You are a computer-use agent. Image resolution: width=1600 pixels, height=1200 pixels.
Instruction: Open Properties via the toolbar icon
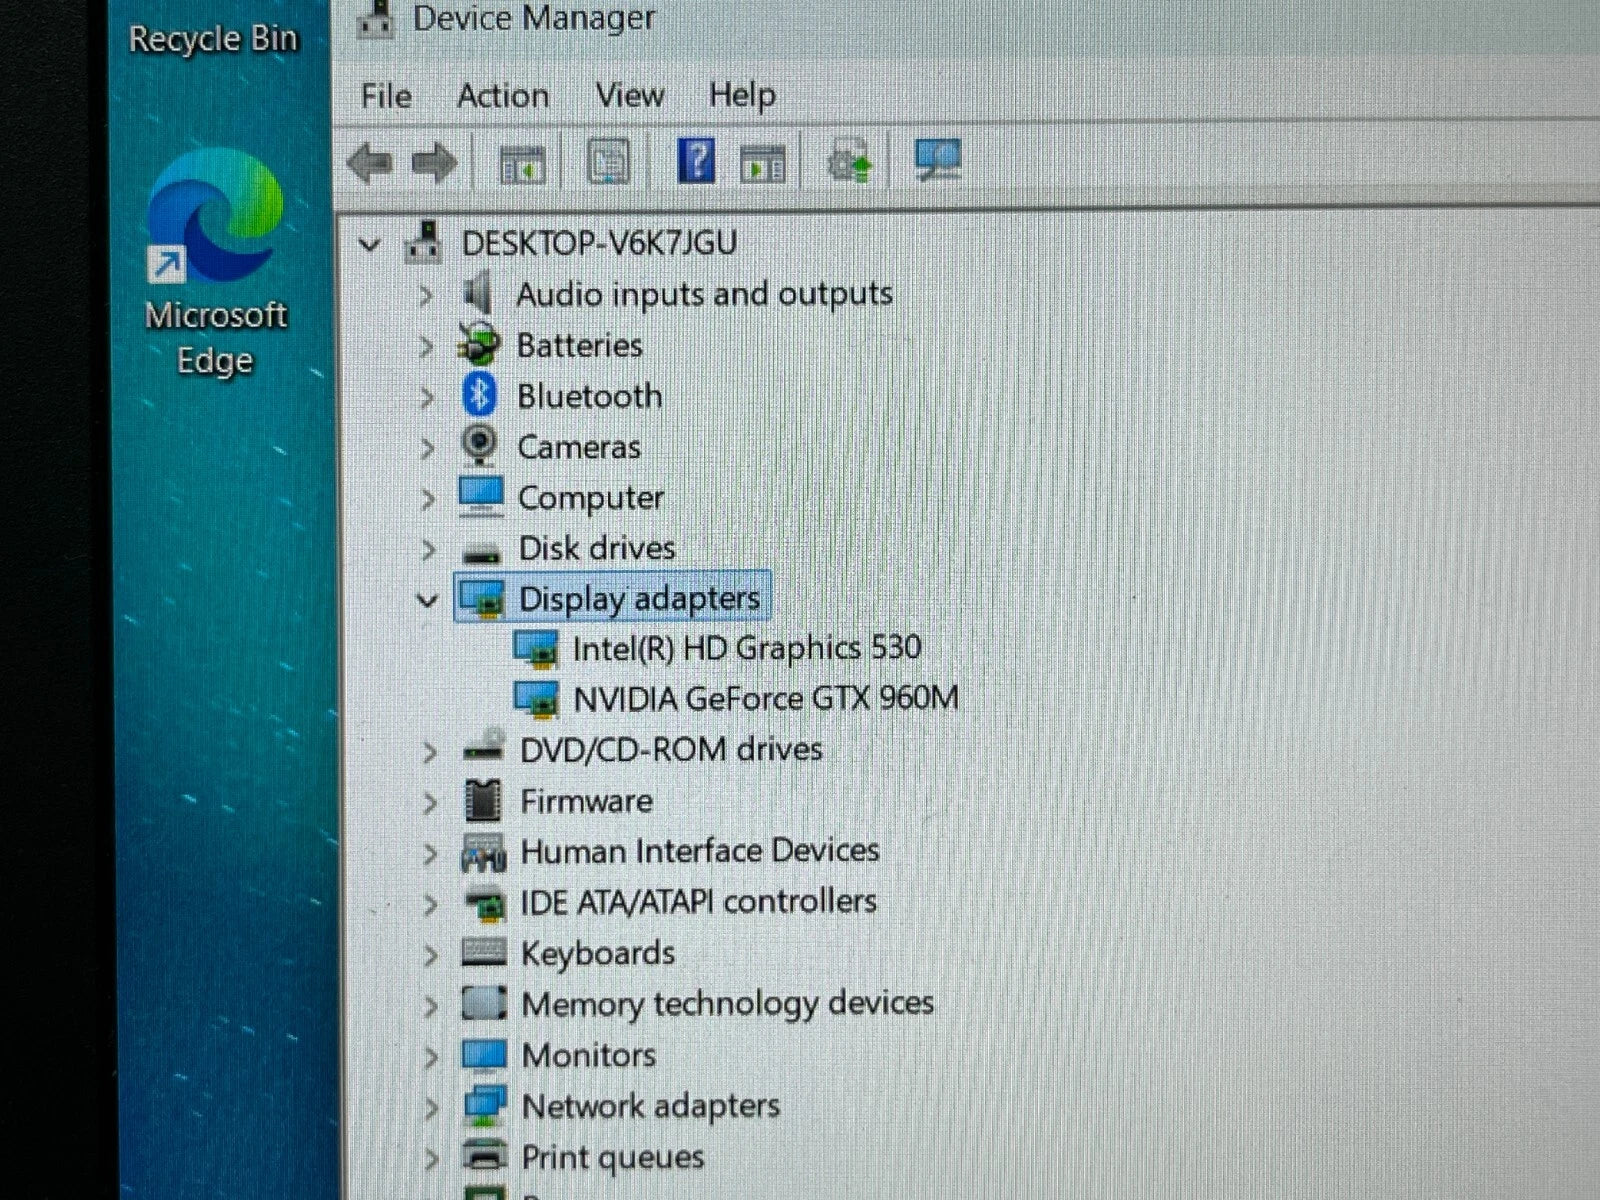(x=608, y=162)
